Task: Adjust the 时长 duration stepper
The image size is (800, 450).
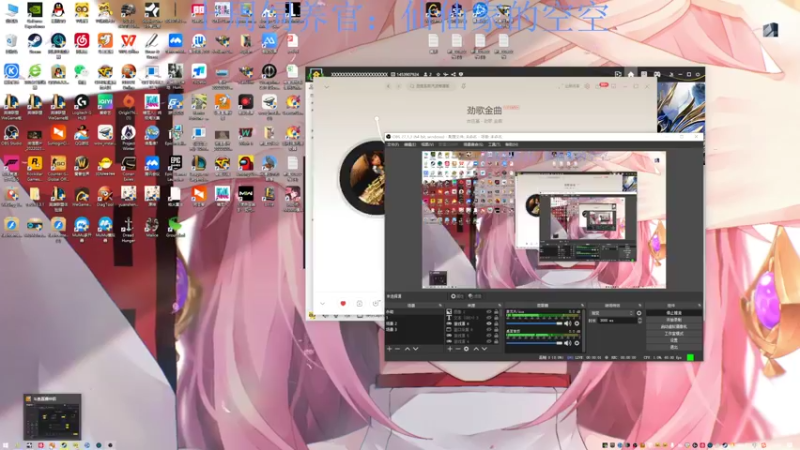Action: 640,320
